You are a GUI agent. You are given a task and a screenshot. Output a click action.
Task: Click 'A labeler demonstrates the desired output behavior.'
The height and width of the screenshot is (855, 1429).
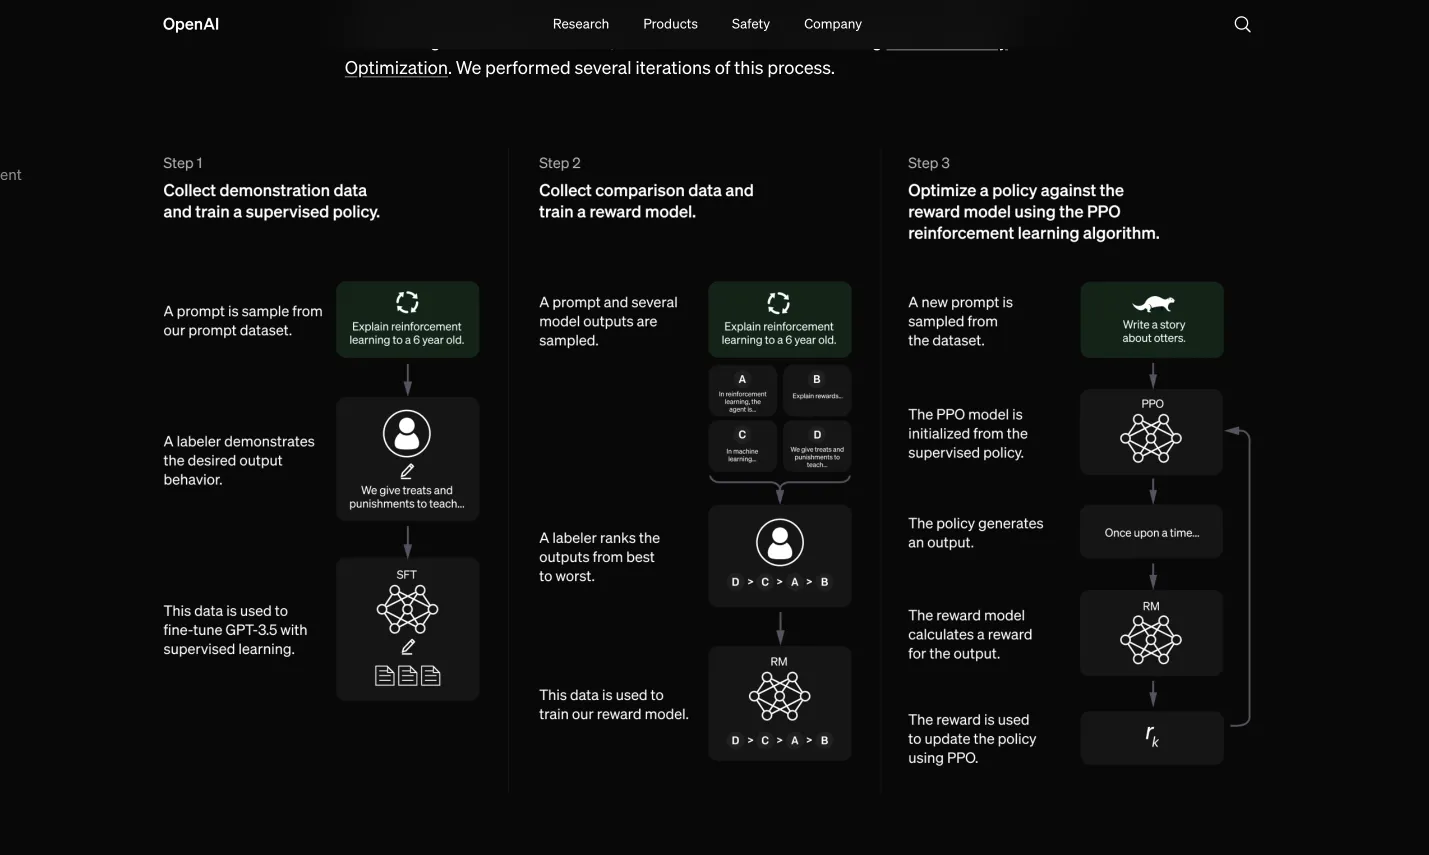click(239, 461)
